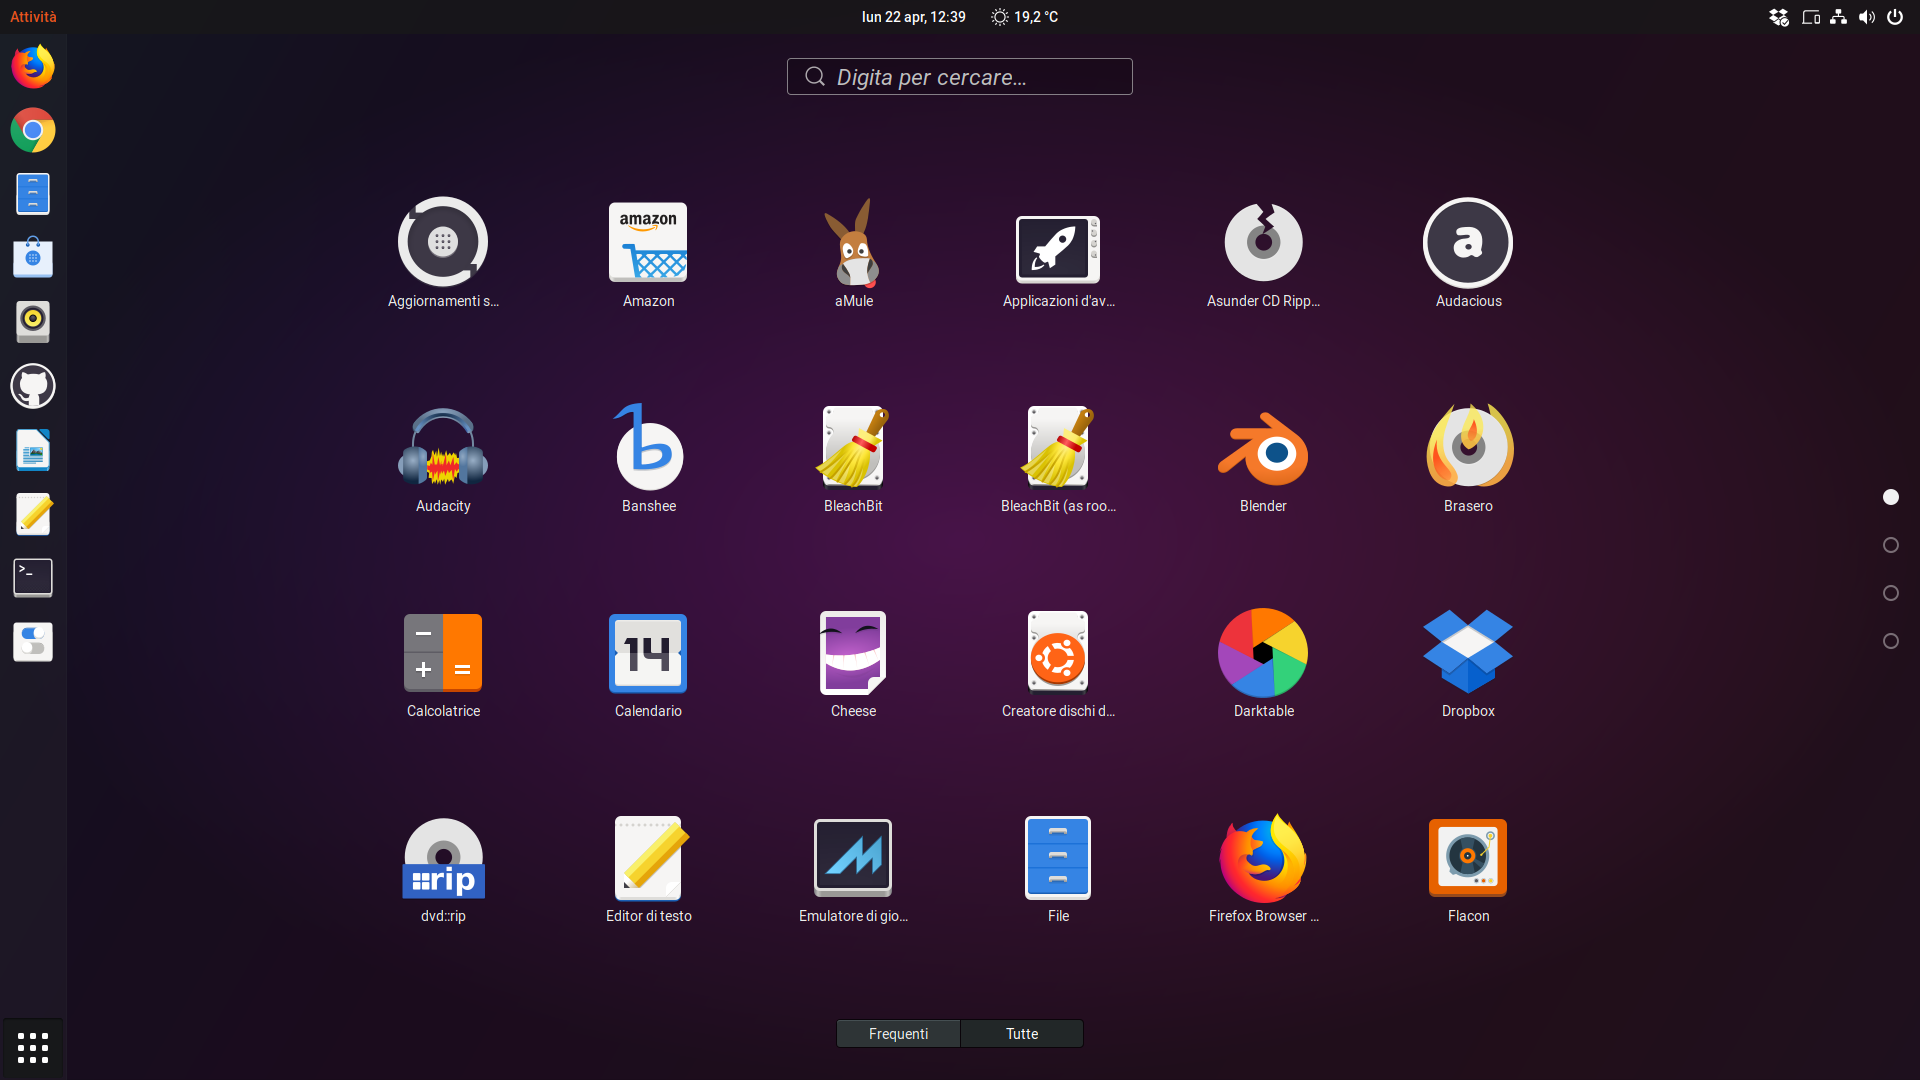Open system menu via power icon
Screen dimensions: 1920x1080
tap(1894, 17)
